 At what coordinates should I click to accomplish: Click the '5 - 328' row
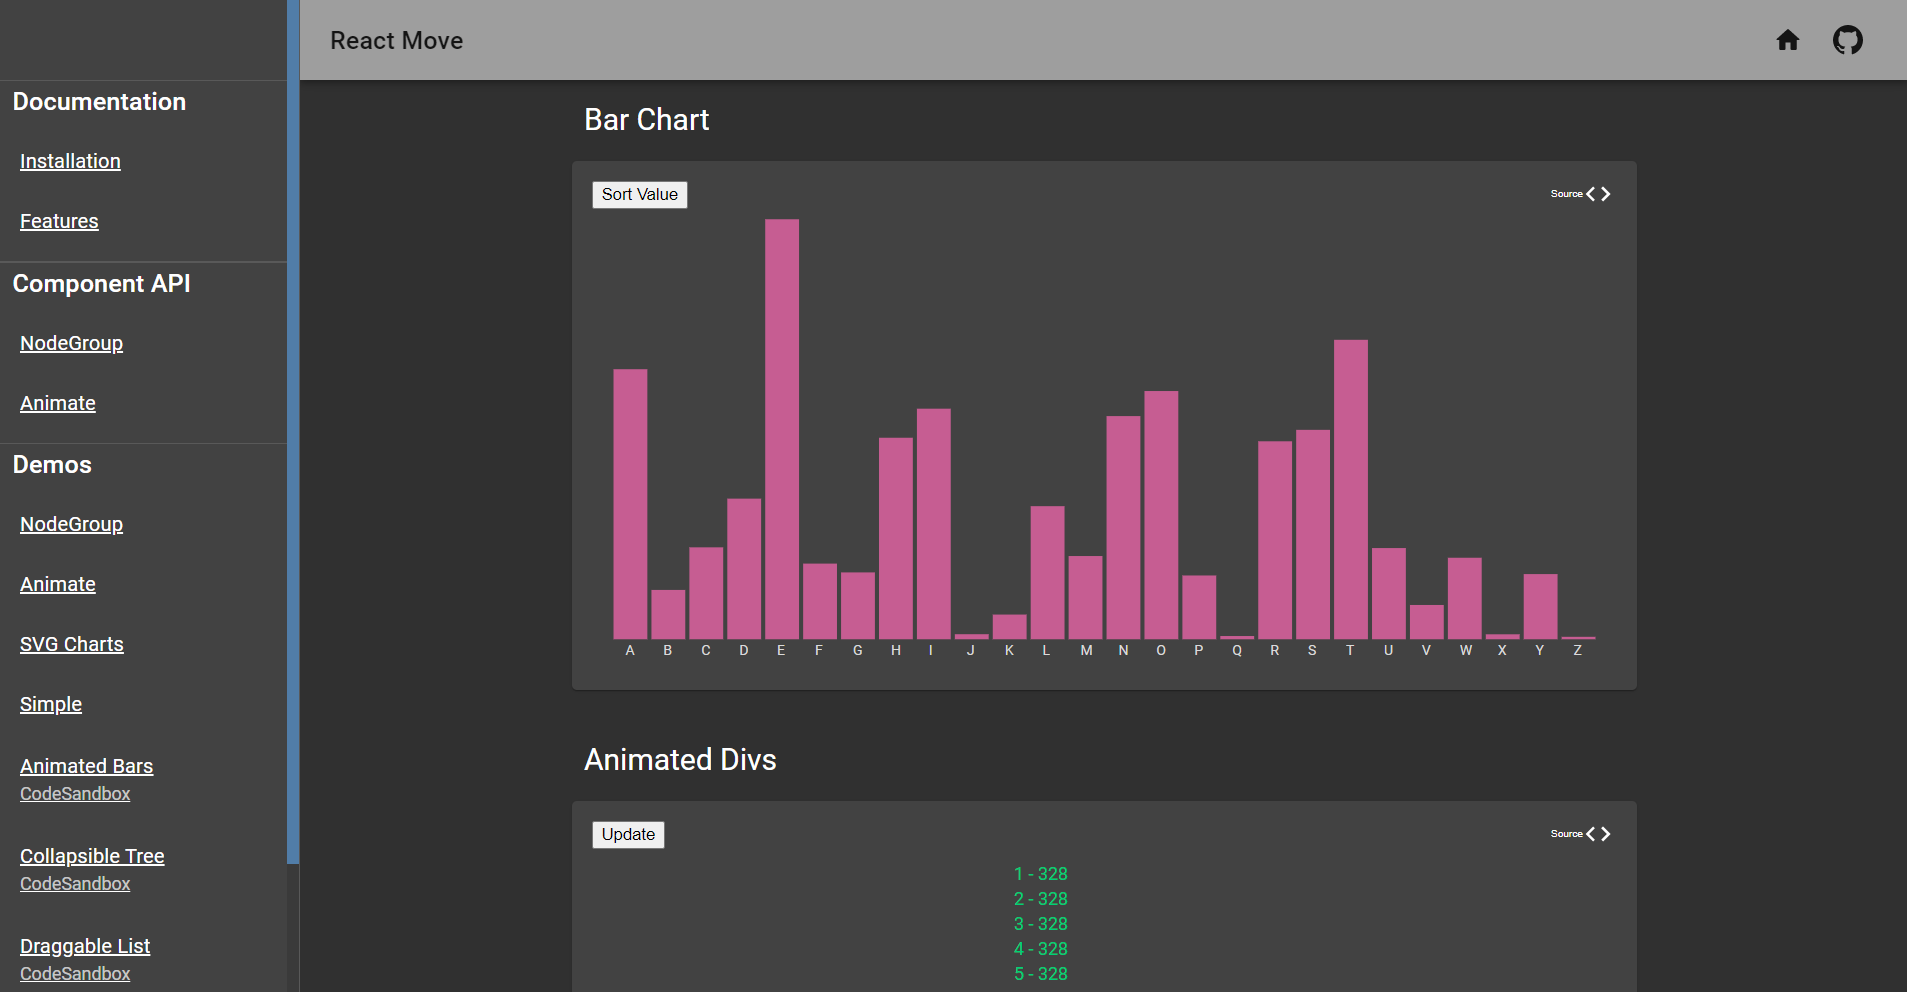tap(1041, 974)
